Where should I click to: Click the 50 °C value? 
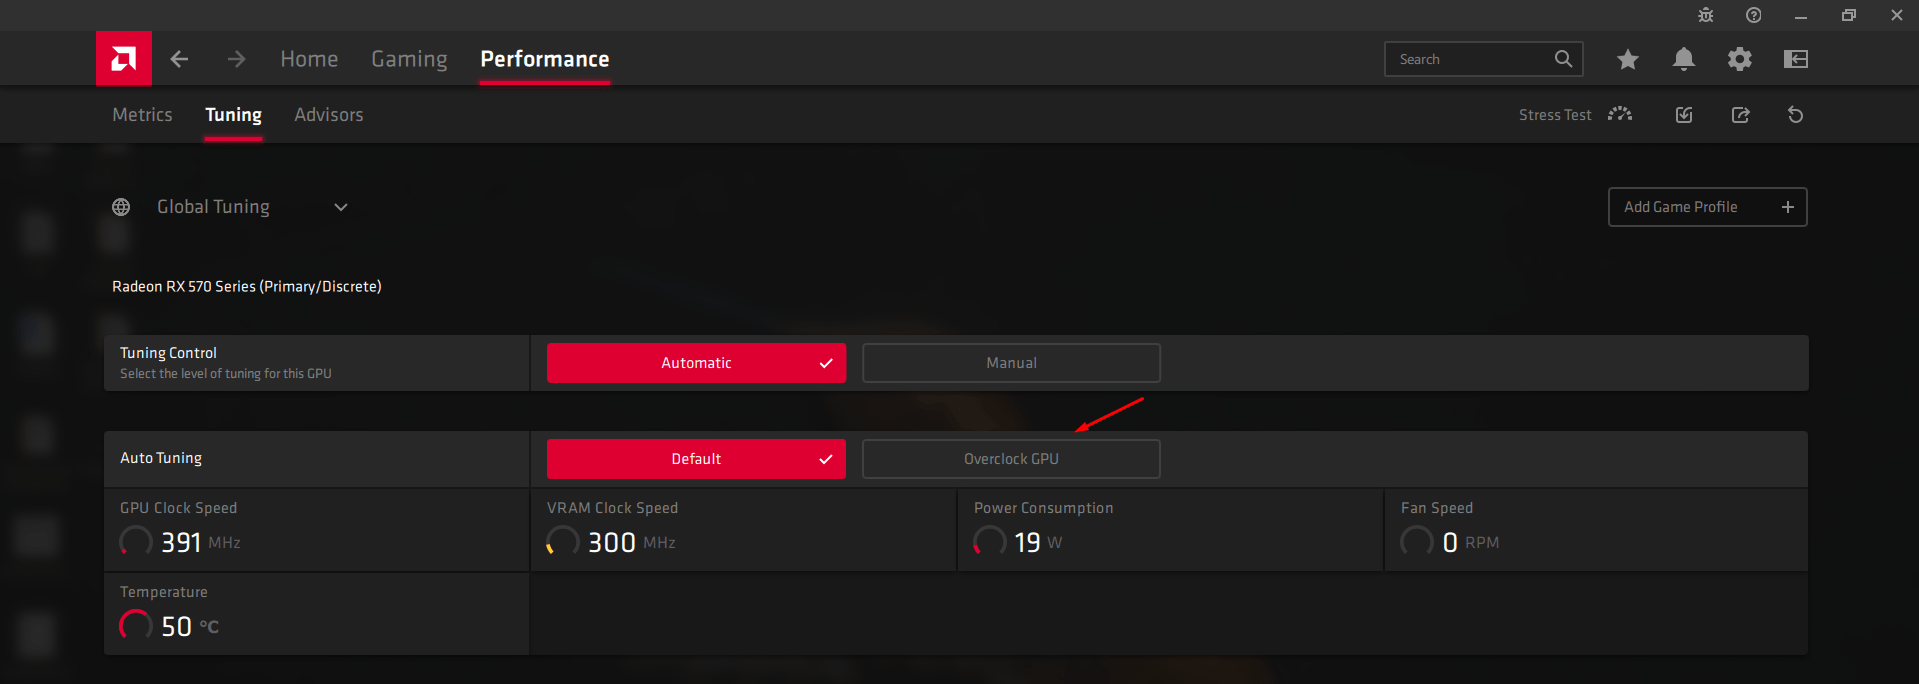[x=190, y=626]
